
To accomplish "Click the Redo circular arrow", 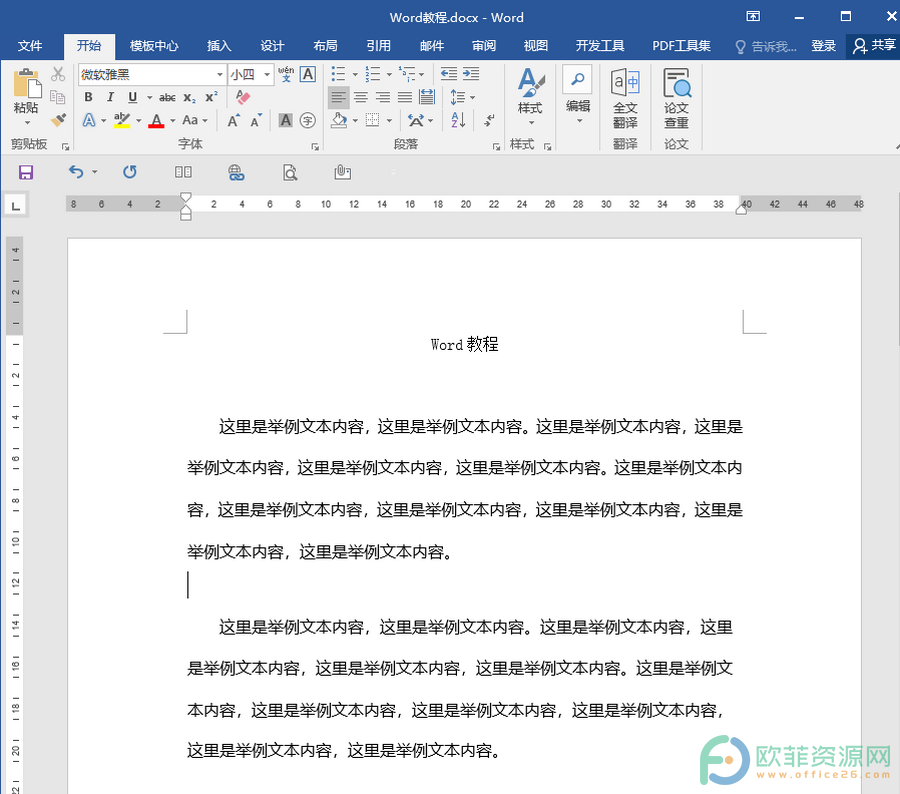I will pyautogui.click(x=130, y=172).
